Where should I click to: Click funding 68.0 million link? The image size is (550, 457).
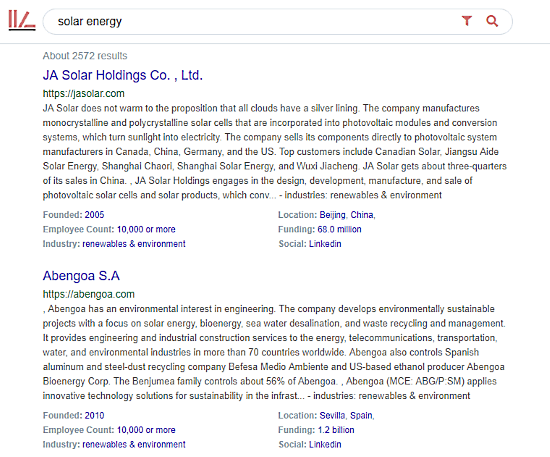pos(339,229)
